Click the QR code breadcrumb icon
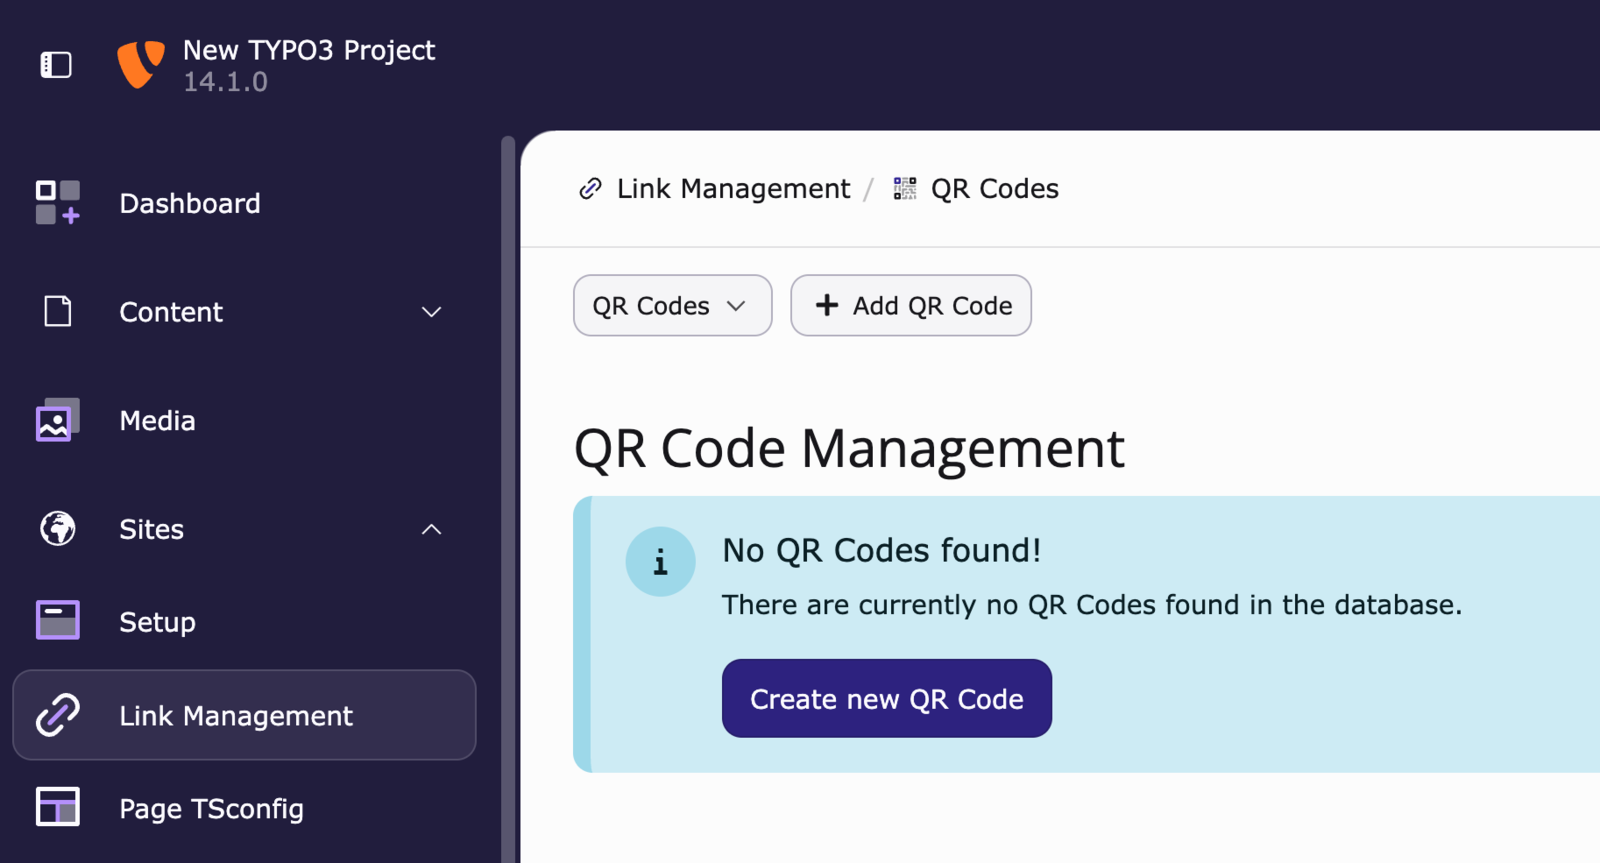 tap(905, 189)
